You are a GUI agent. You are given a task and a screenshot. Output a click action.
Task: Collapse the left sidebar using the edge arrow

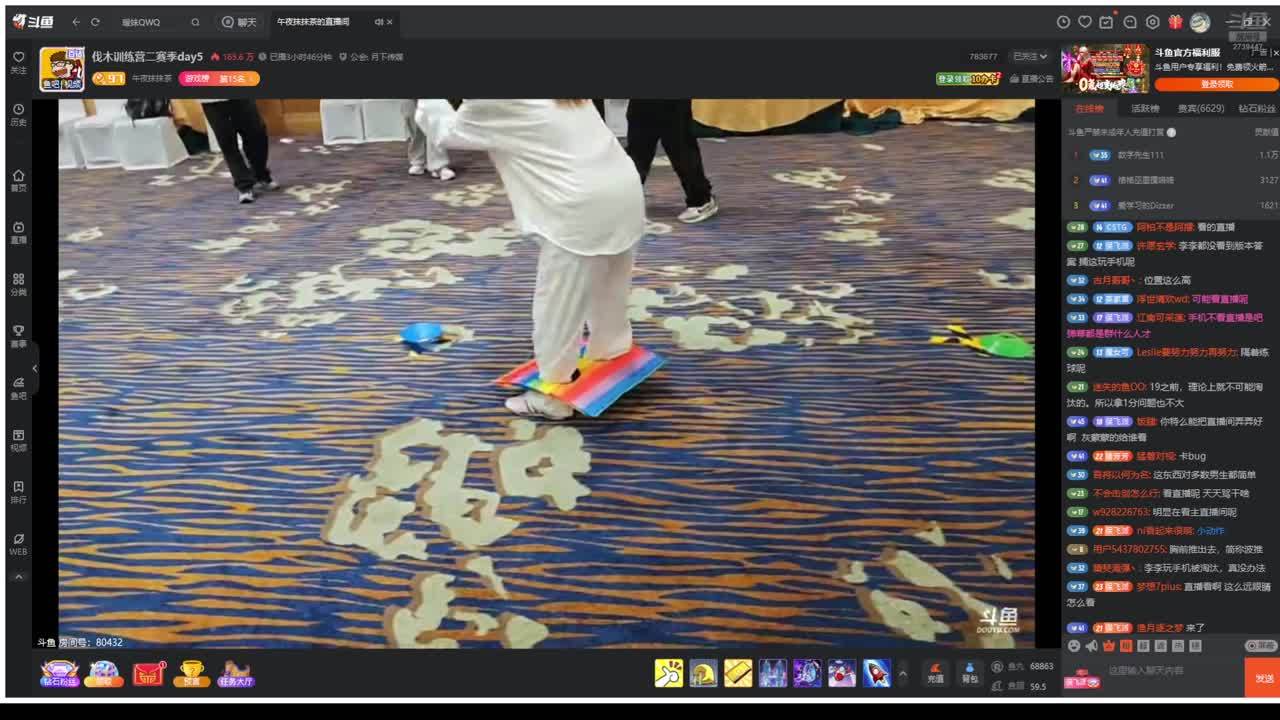(35, 368)
